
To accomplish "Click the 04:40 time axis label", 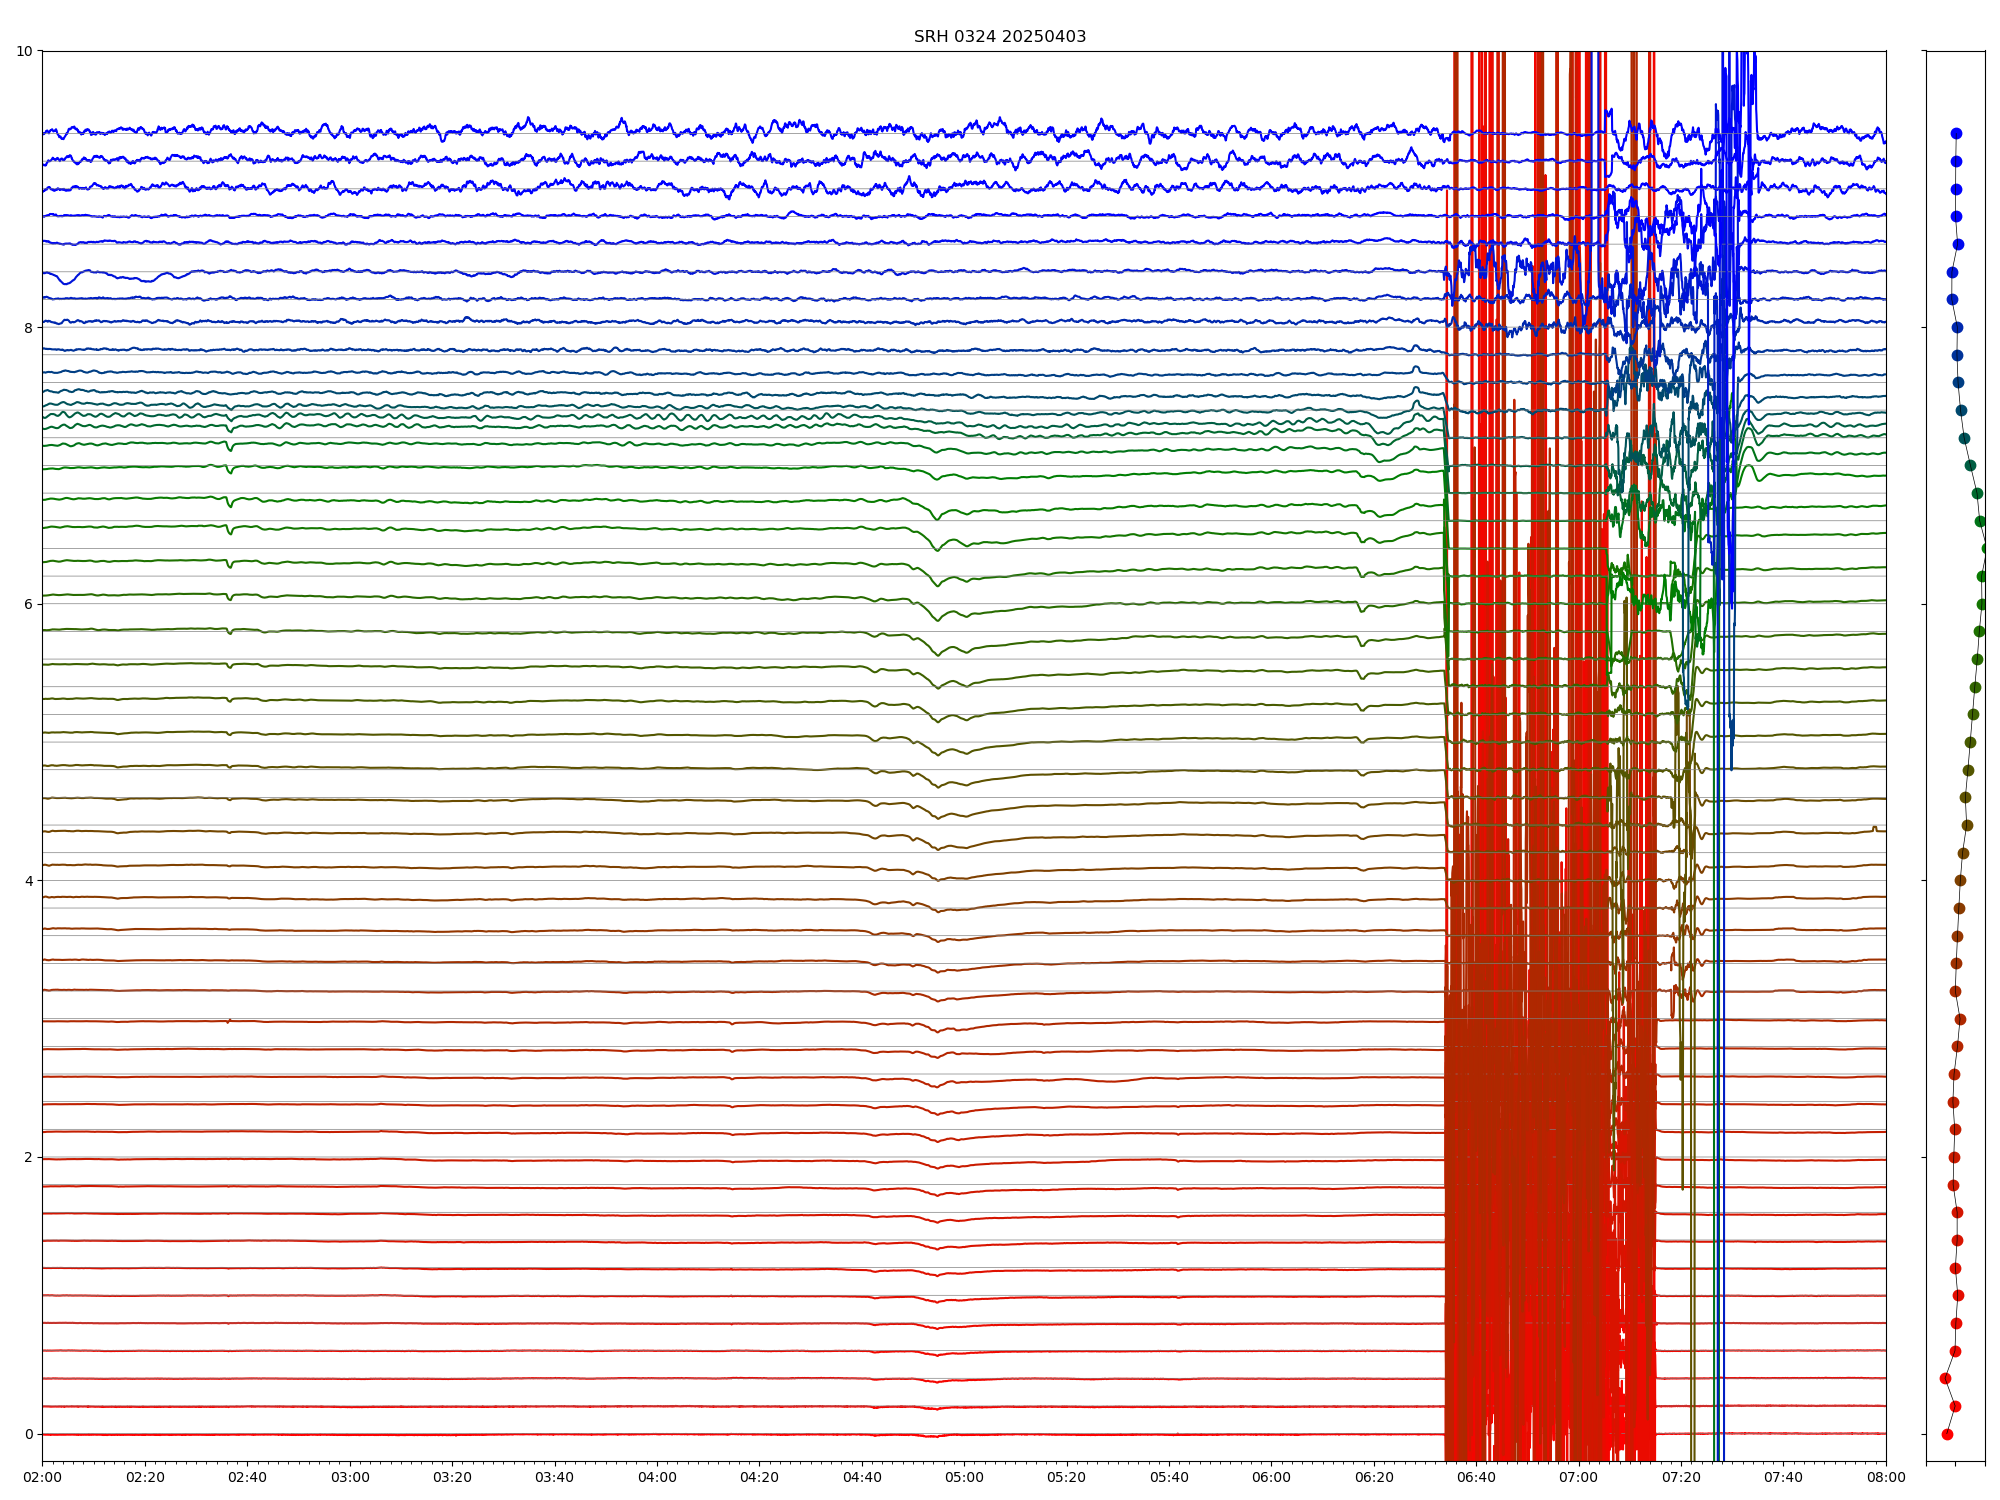I will click(x=862, y=1477).
